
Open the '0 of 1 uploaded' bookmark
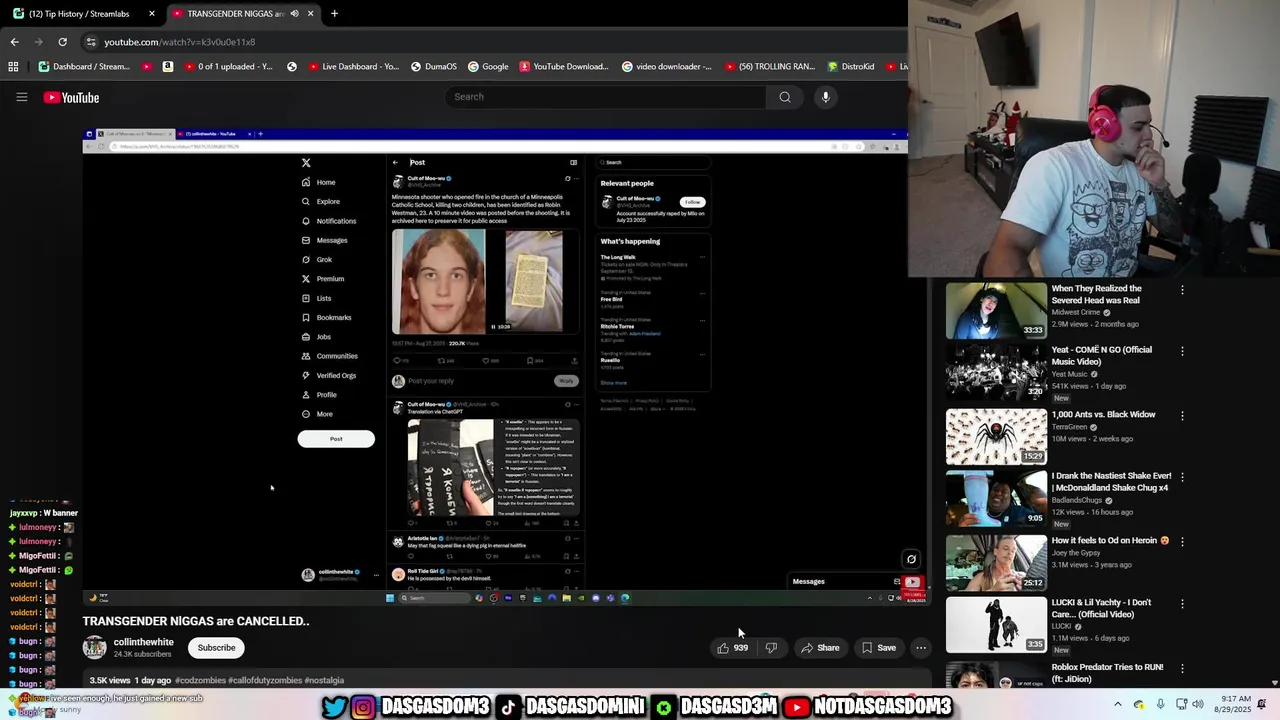click(229, 67)
